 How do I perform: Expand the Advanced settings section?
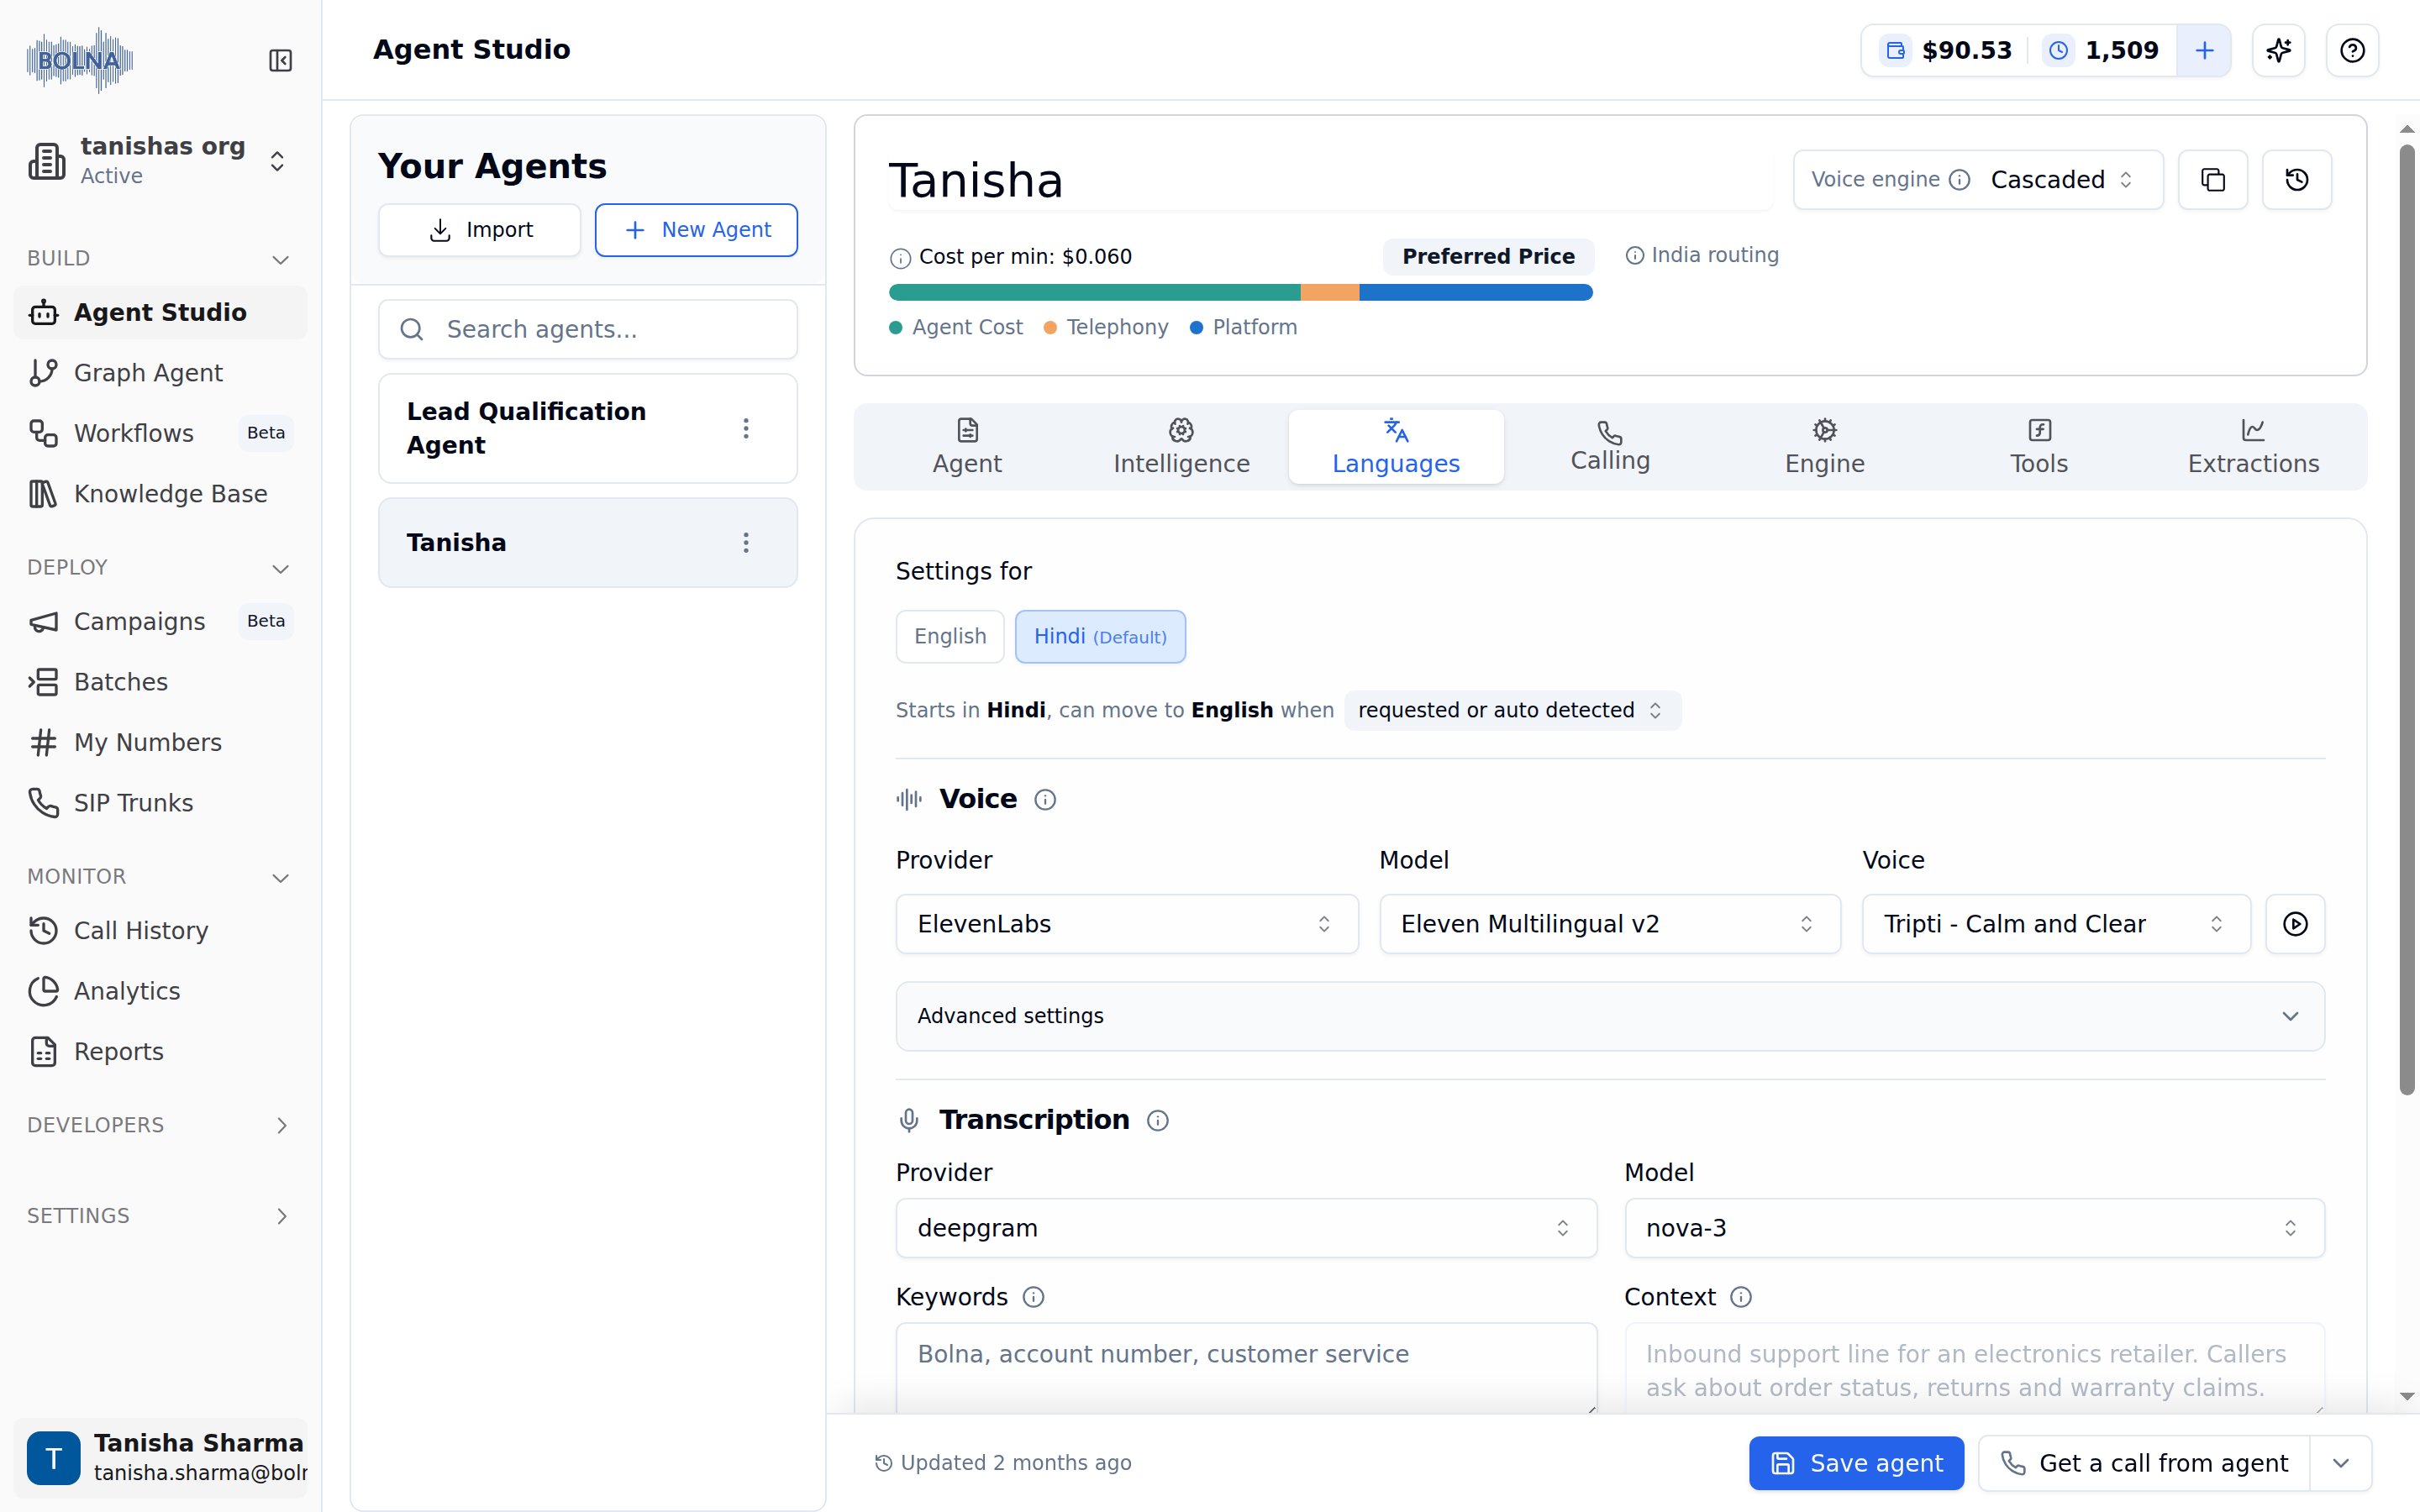click(x=1610, y=1016)
